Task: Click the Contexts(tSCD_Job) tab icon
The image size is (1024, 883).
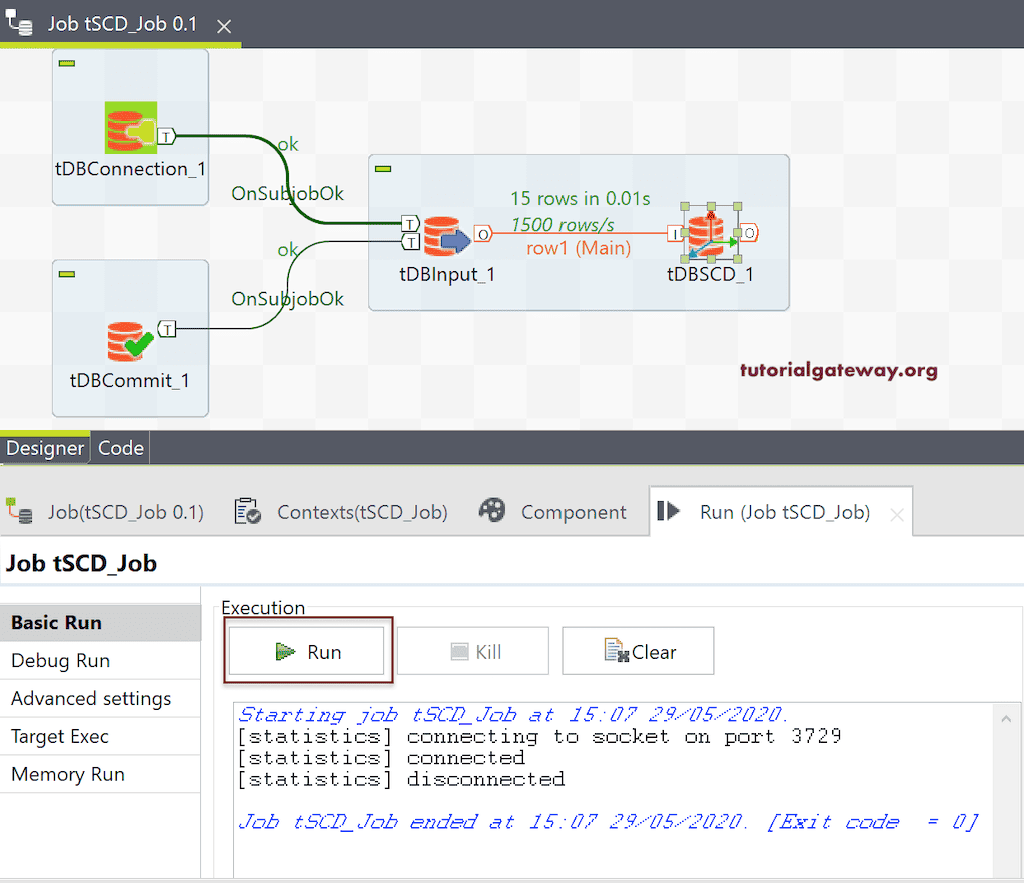Action: 245,511
